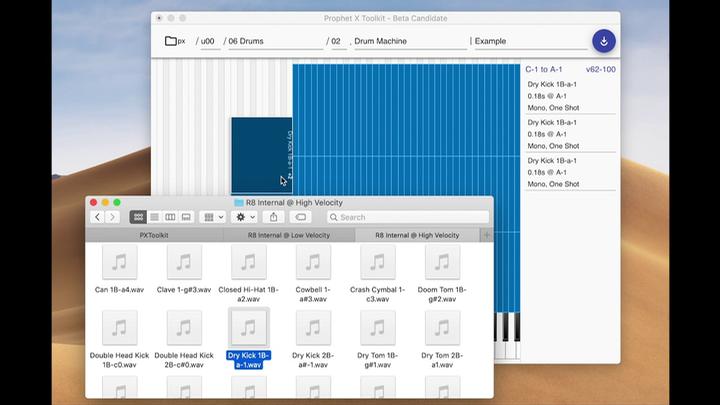Go back in the Finder window
Screen dimensions: 720x405
pyautogui.click(x=97, y=217)
